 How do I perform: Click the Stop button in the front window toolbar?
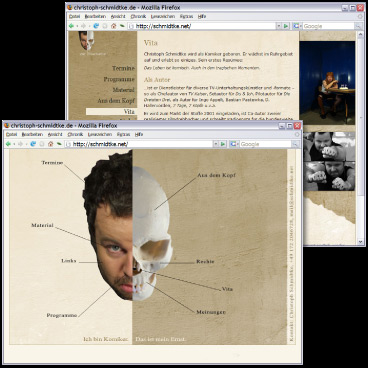pos(42,144)
